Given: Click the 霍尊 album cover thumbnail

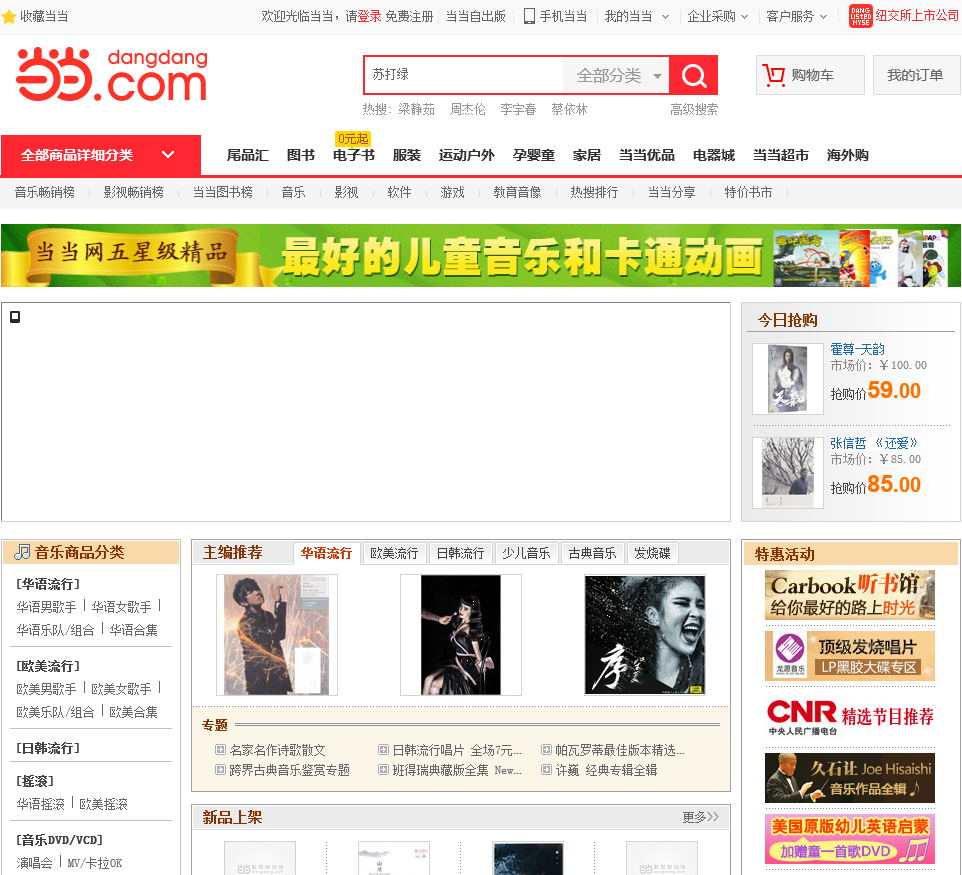Looking at the screenshot, I should (x=788, y=379).
